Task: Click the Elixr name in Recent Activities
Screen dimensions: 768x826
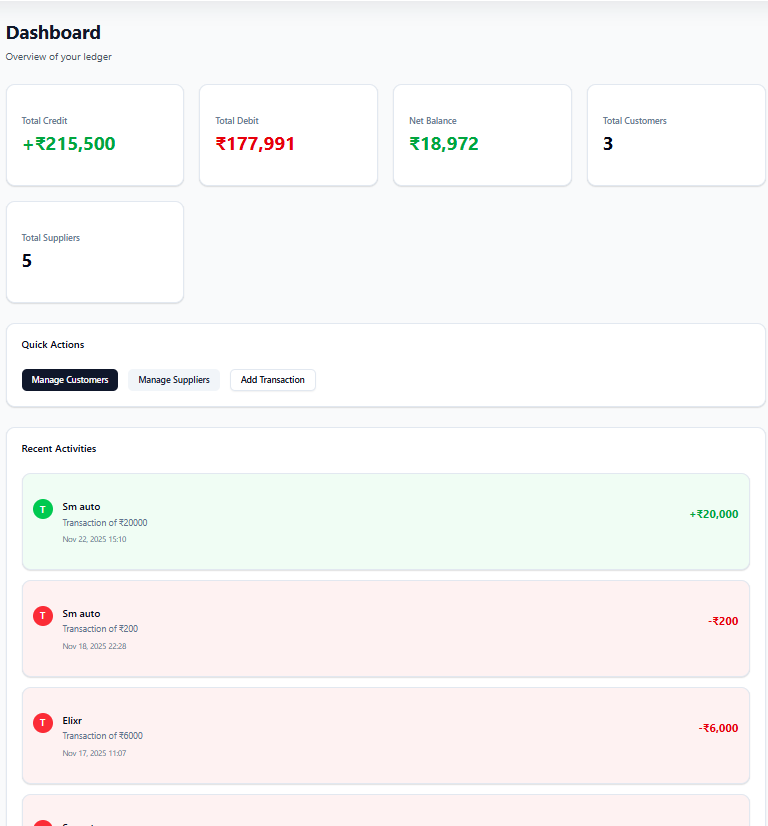Action: [x=72, y=720]
